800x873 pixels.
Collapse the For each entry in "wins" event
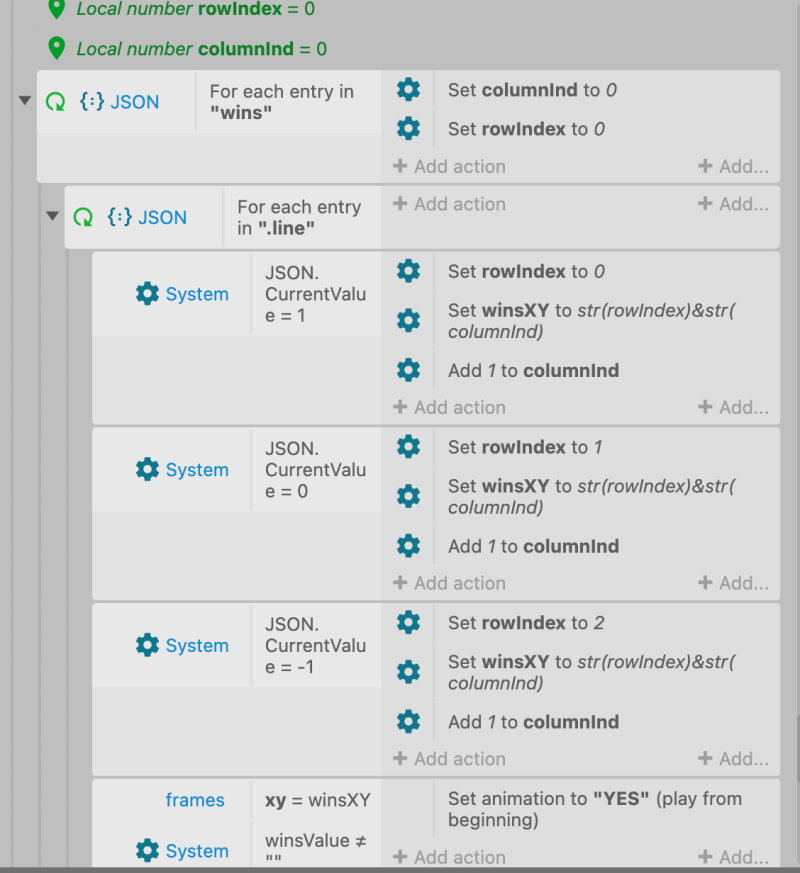[x=24, y=101]
